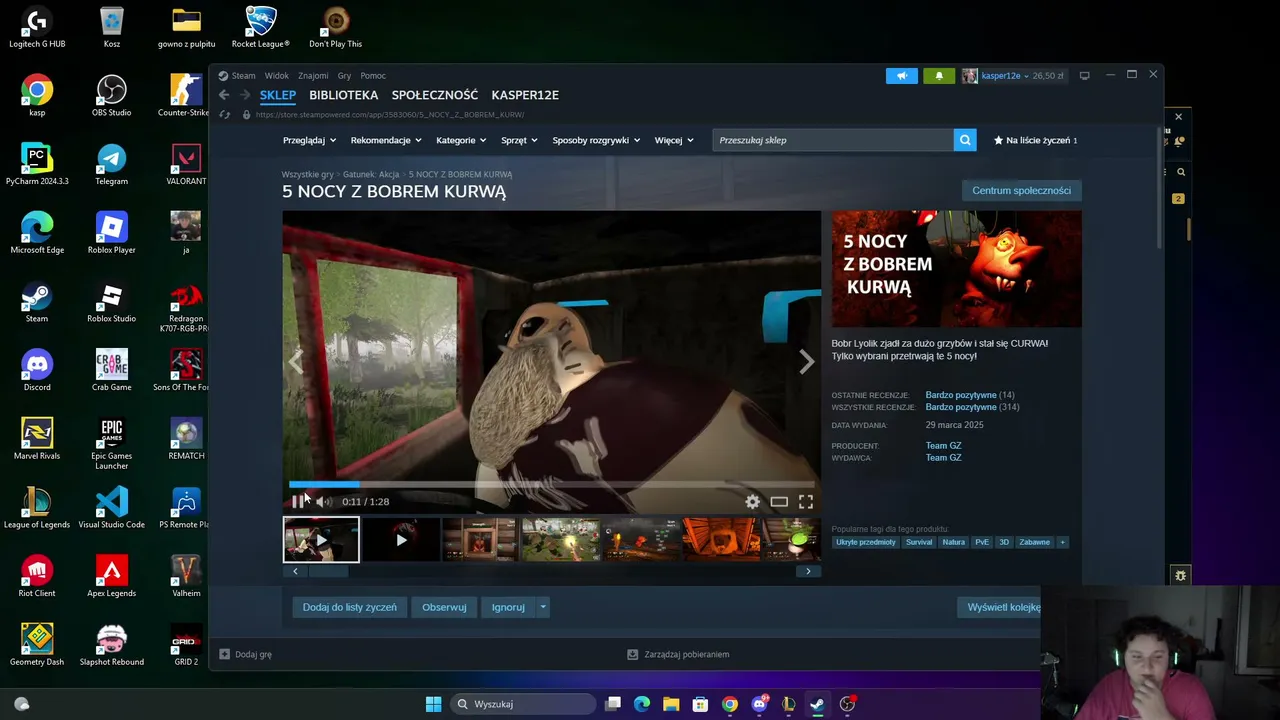Click Dodaj do listy życzeń button

click(x=350, y=607)
